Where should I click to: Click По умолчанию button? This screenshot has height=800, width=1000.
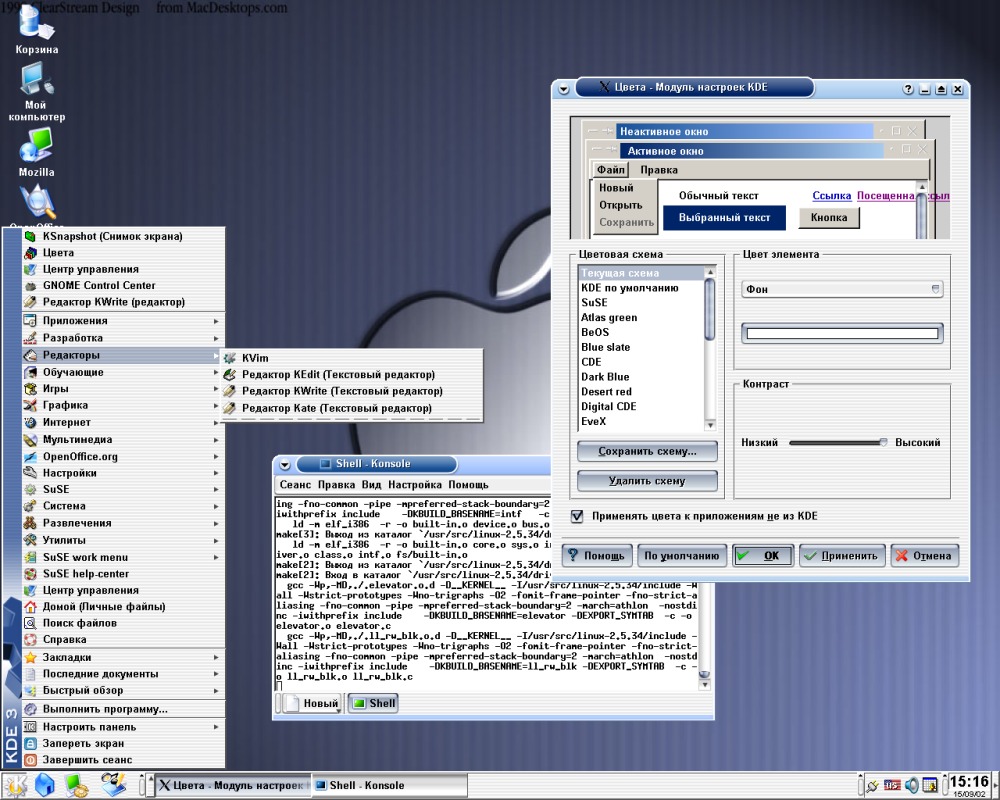click(682, 556)
